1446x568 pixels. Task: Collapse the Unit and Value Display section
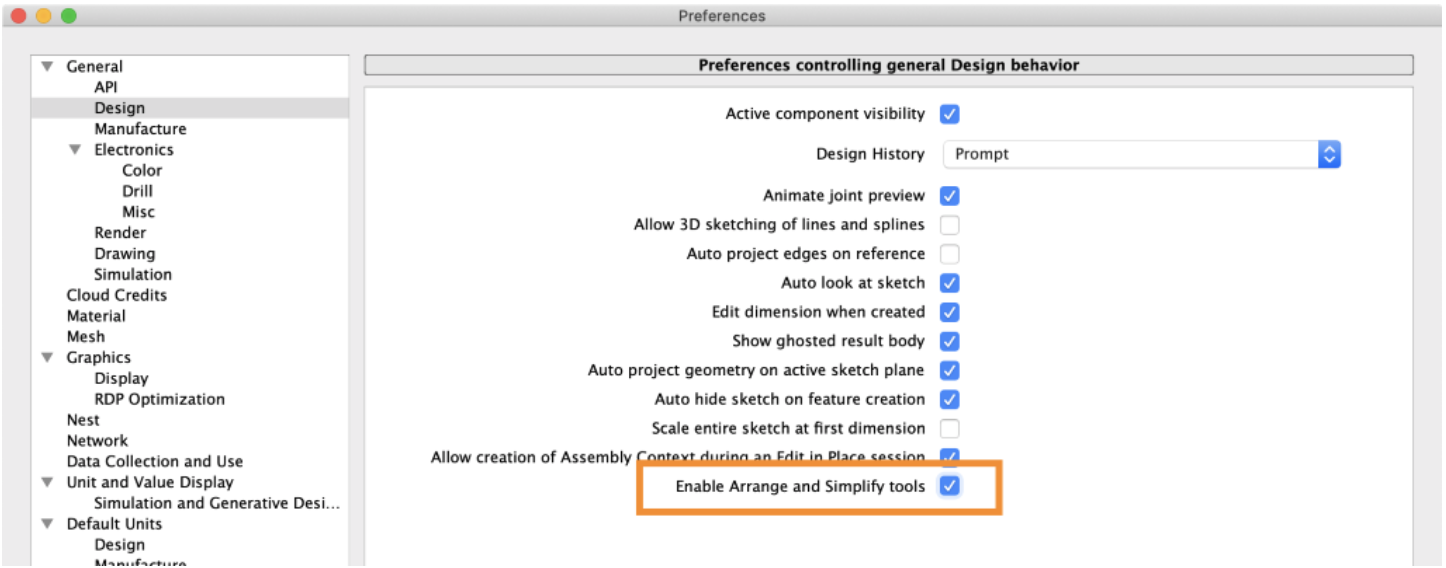pos(46,483)
